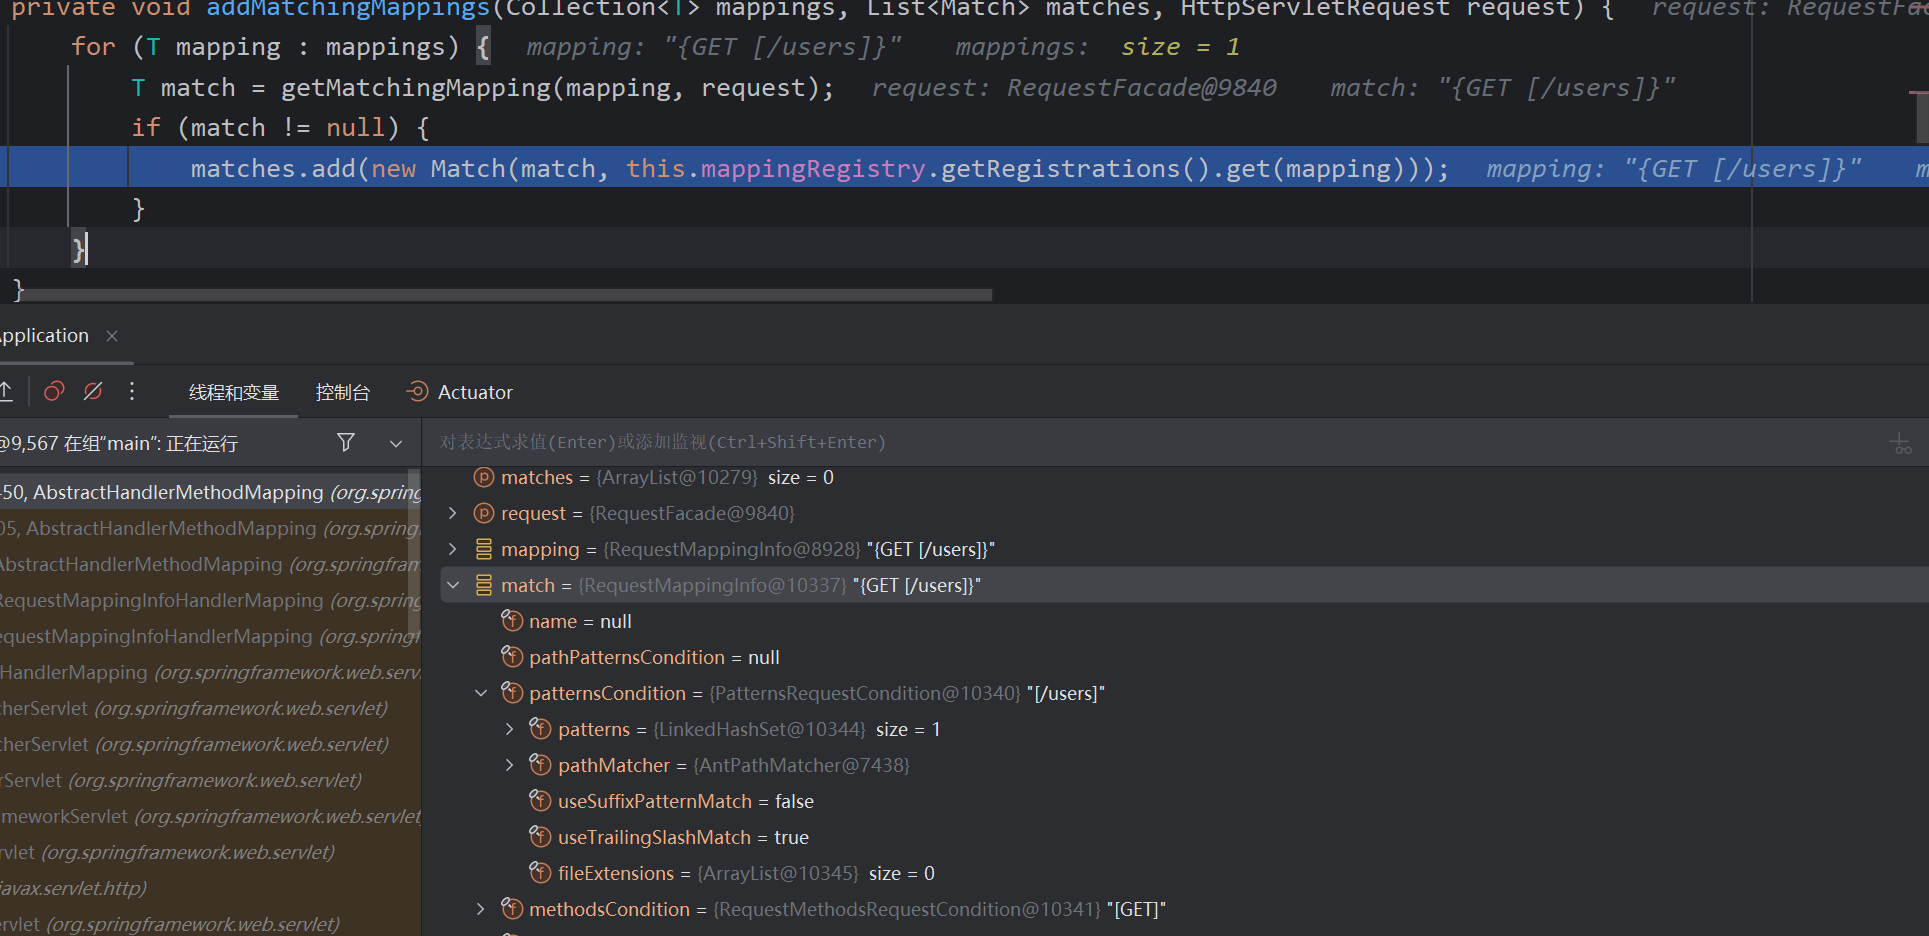Switch to the Actuator tab
Screen dimensions: 1929x936
coord(460,392)
